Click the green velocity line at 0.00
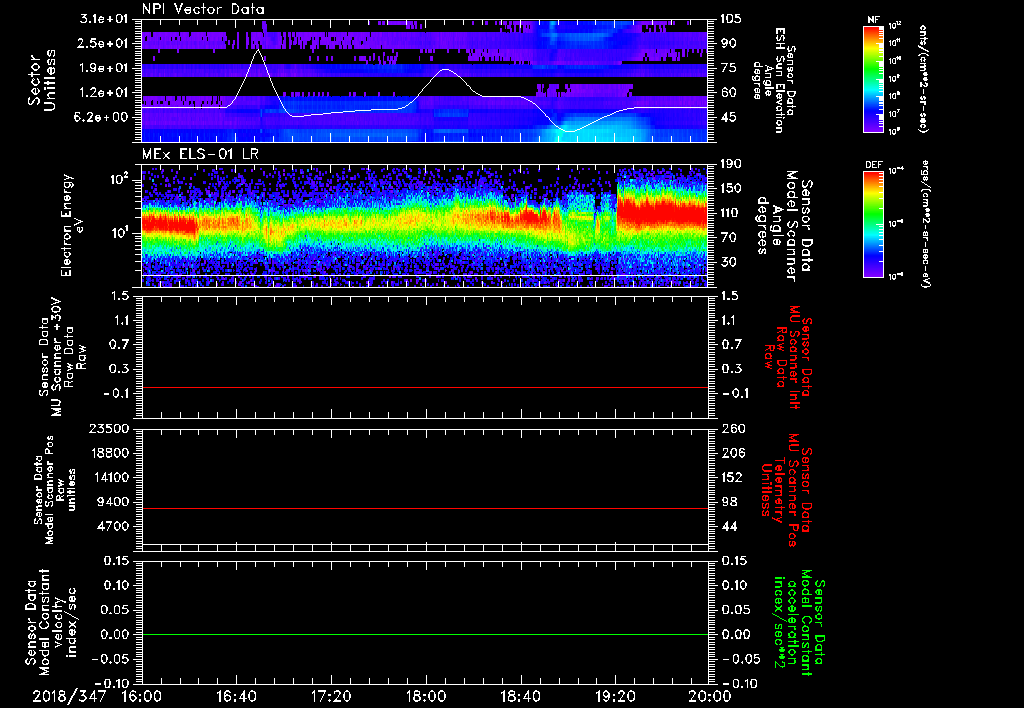 (425, 634)
